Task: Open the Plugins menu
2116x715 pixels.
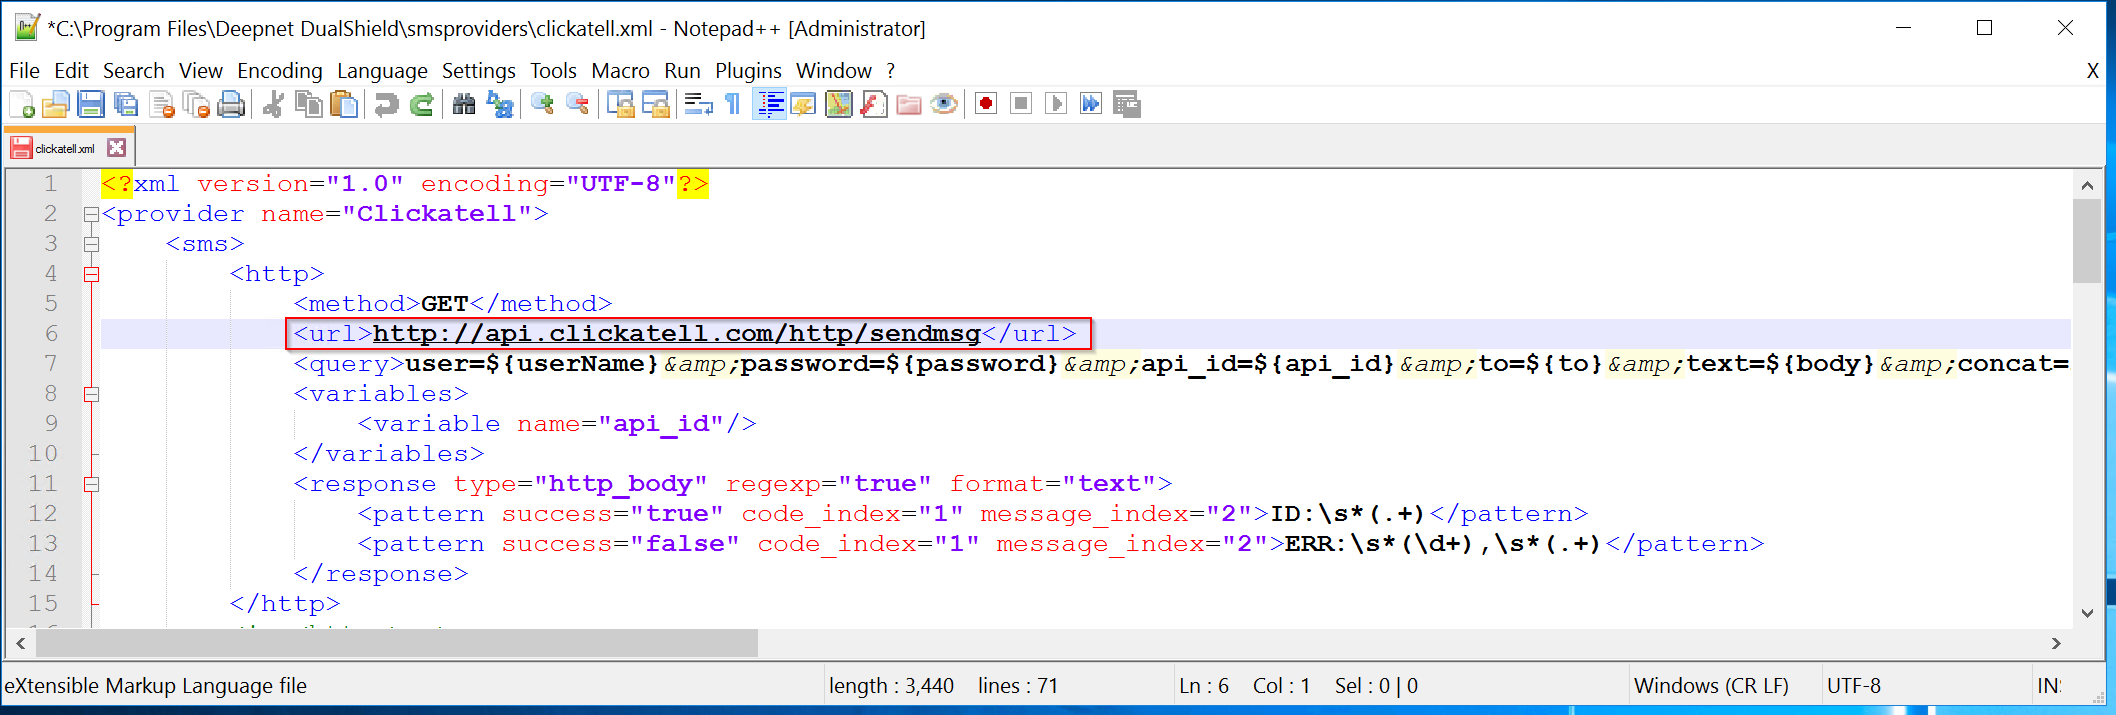Action: click(747, 71)
